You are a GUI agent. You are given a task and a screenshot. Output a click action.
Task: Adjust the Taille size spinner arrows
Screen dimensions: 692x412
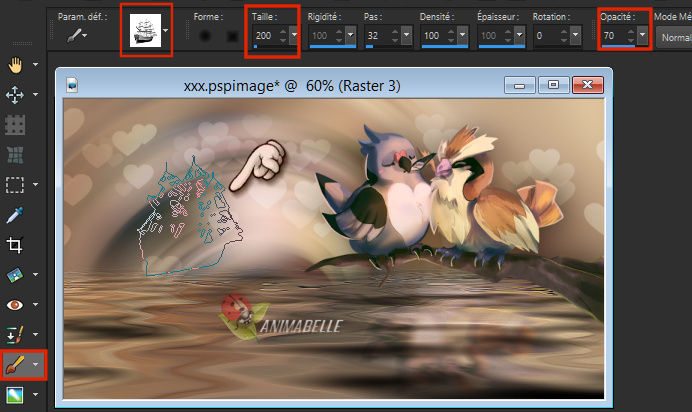tap(283, 35)
